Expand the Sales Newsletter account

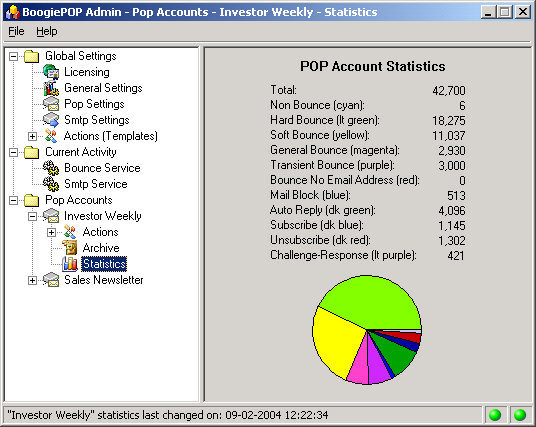32,281
